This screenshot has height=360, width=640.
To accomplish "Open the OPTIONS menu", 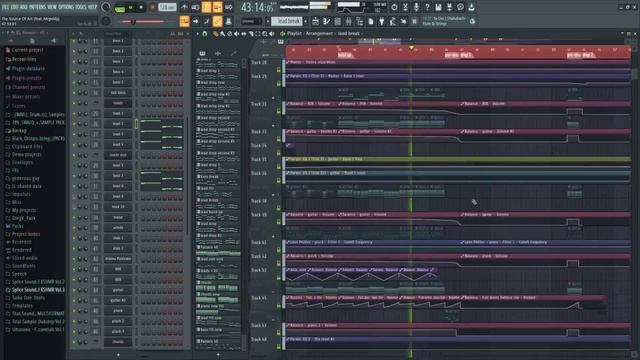I will click(66, 7).
